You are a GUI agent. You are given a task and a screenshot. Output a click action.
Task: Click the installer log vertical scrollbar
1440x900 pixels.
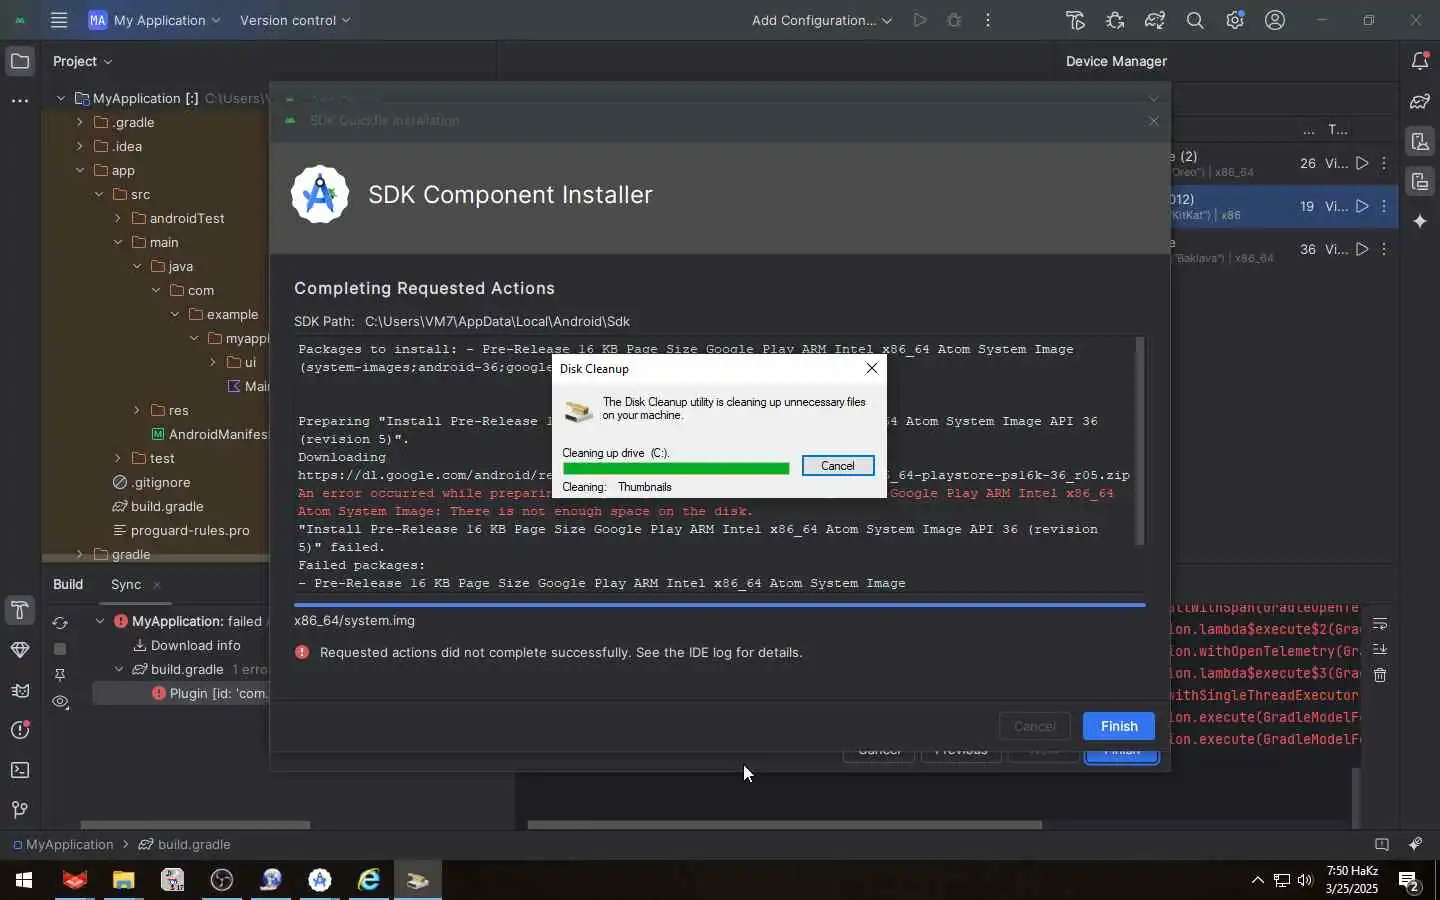1139,441
